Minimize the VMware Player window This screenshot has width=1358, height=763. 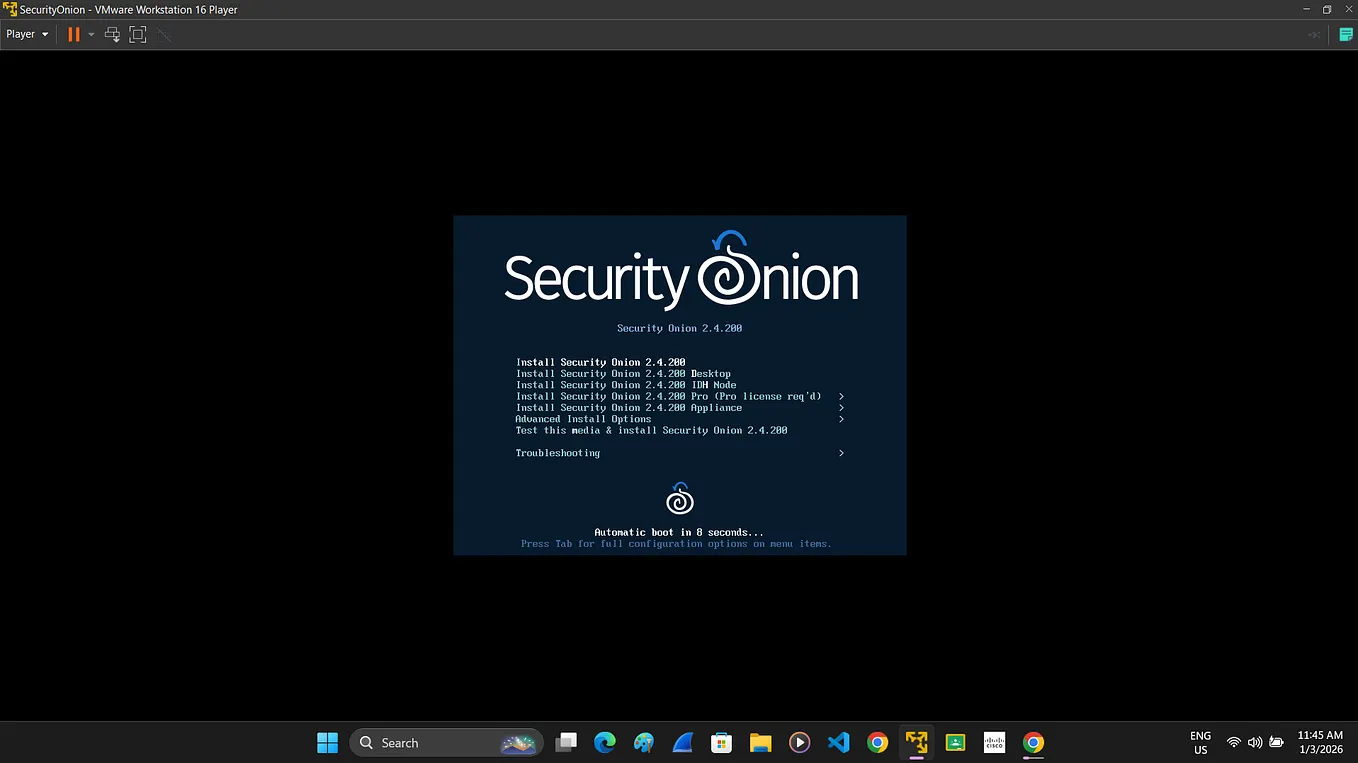(1306, 9)
